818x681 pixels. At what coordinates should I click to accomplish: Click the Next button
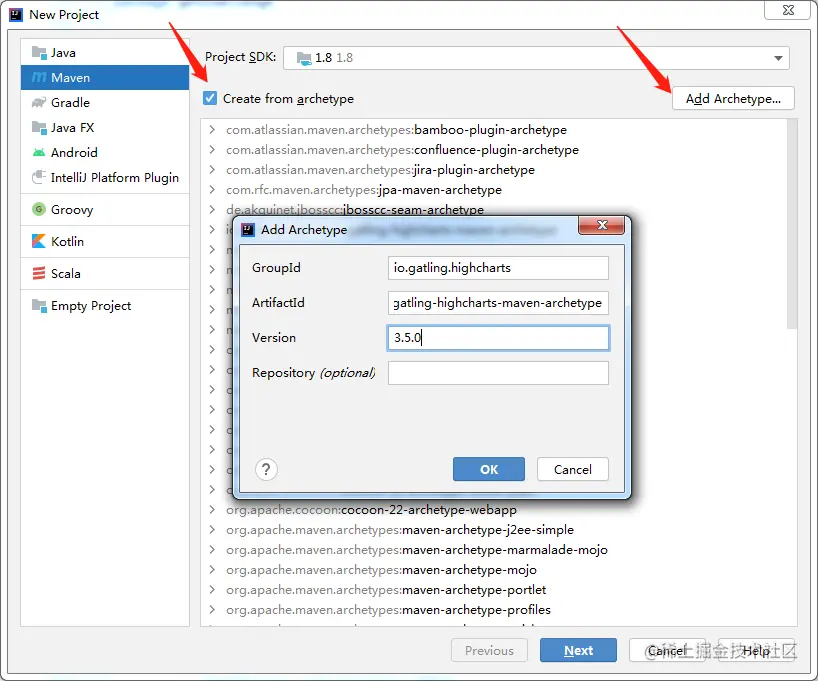578,650
